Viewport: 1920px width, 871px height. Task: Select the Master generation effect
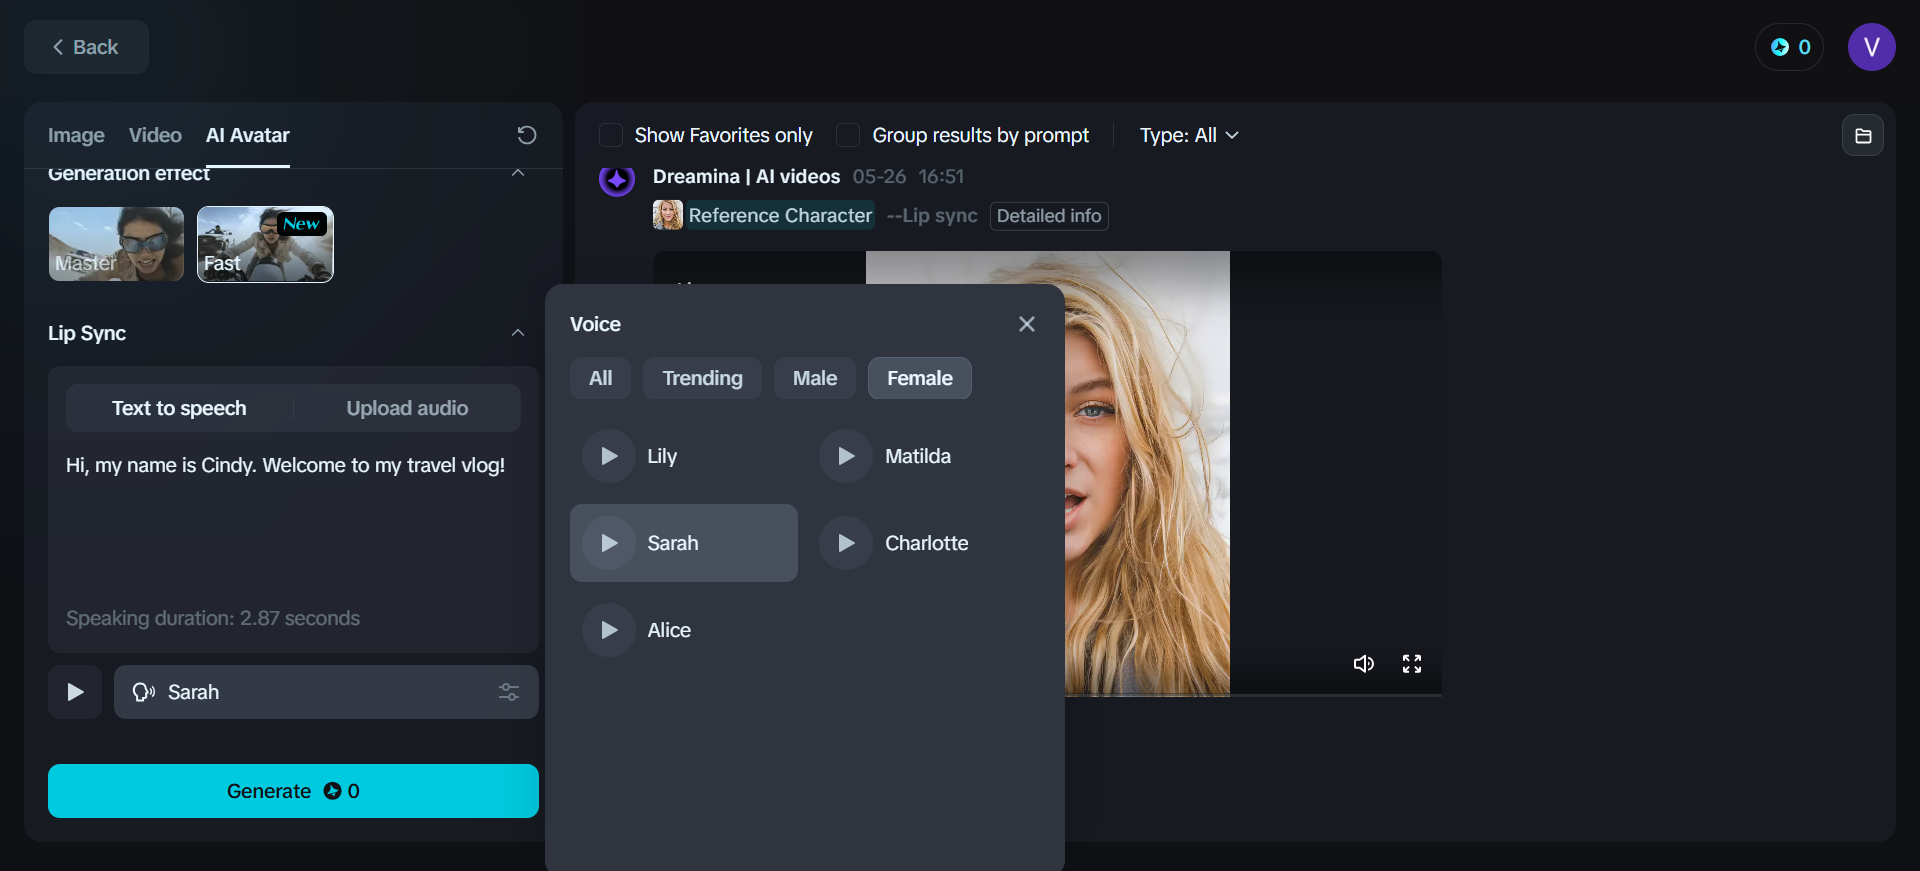pos(116,244)
